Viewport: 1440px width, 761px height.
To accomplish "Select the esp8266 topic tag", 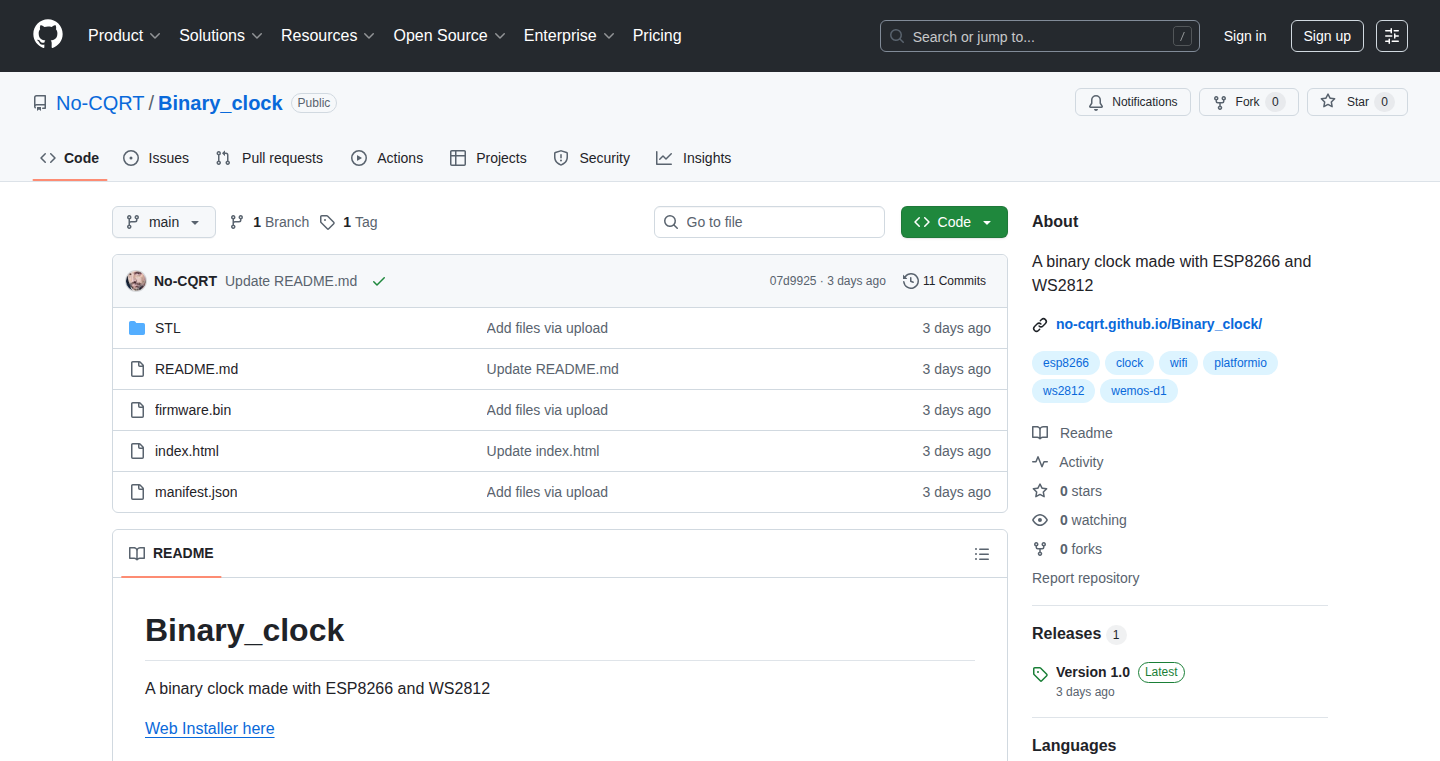I will 1066,363.
